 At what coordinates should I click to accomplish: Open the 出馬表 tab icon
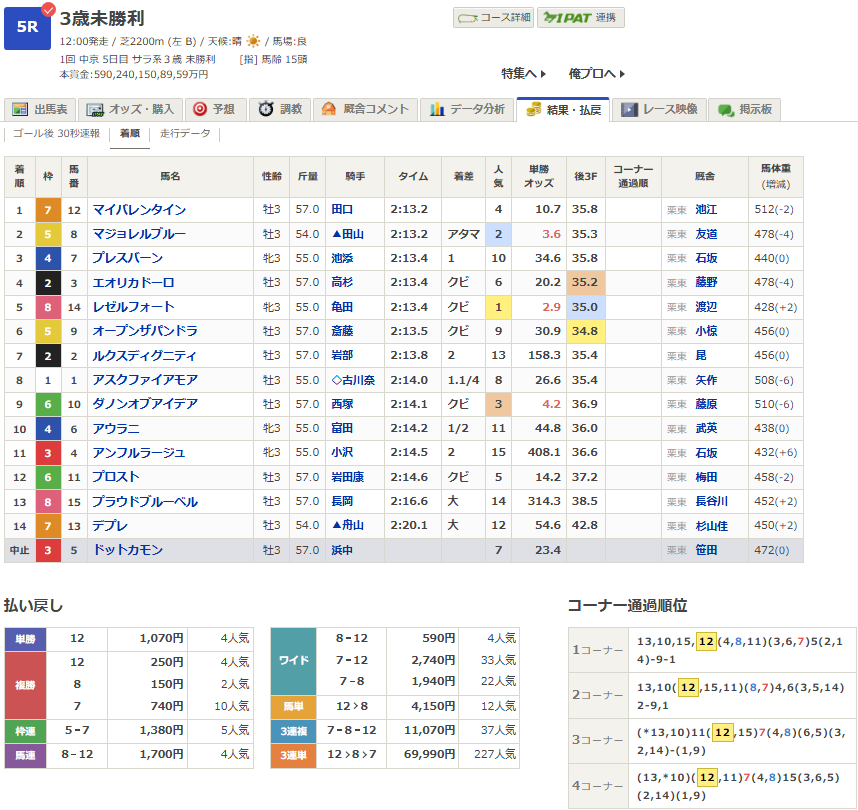(x=19, y=110)
